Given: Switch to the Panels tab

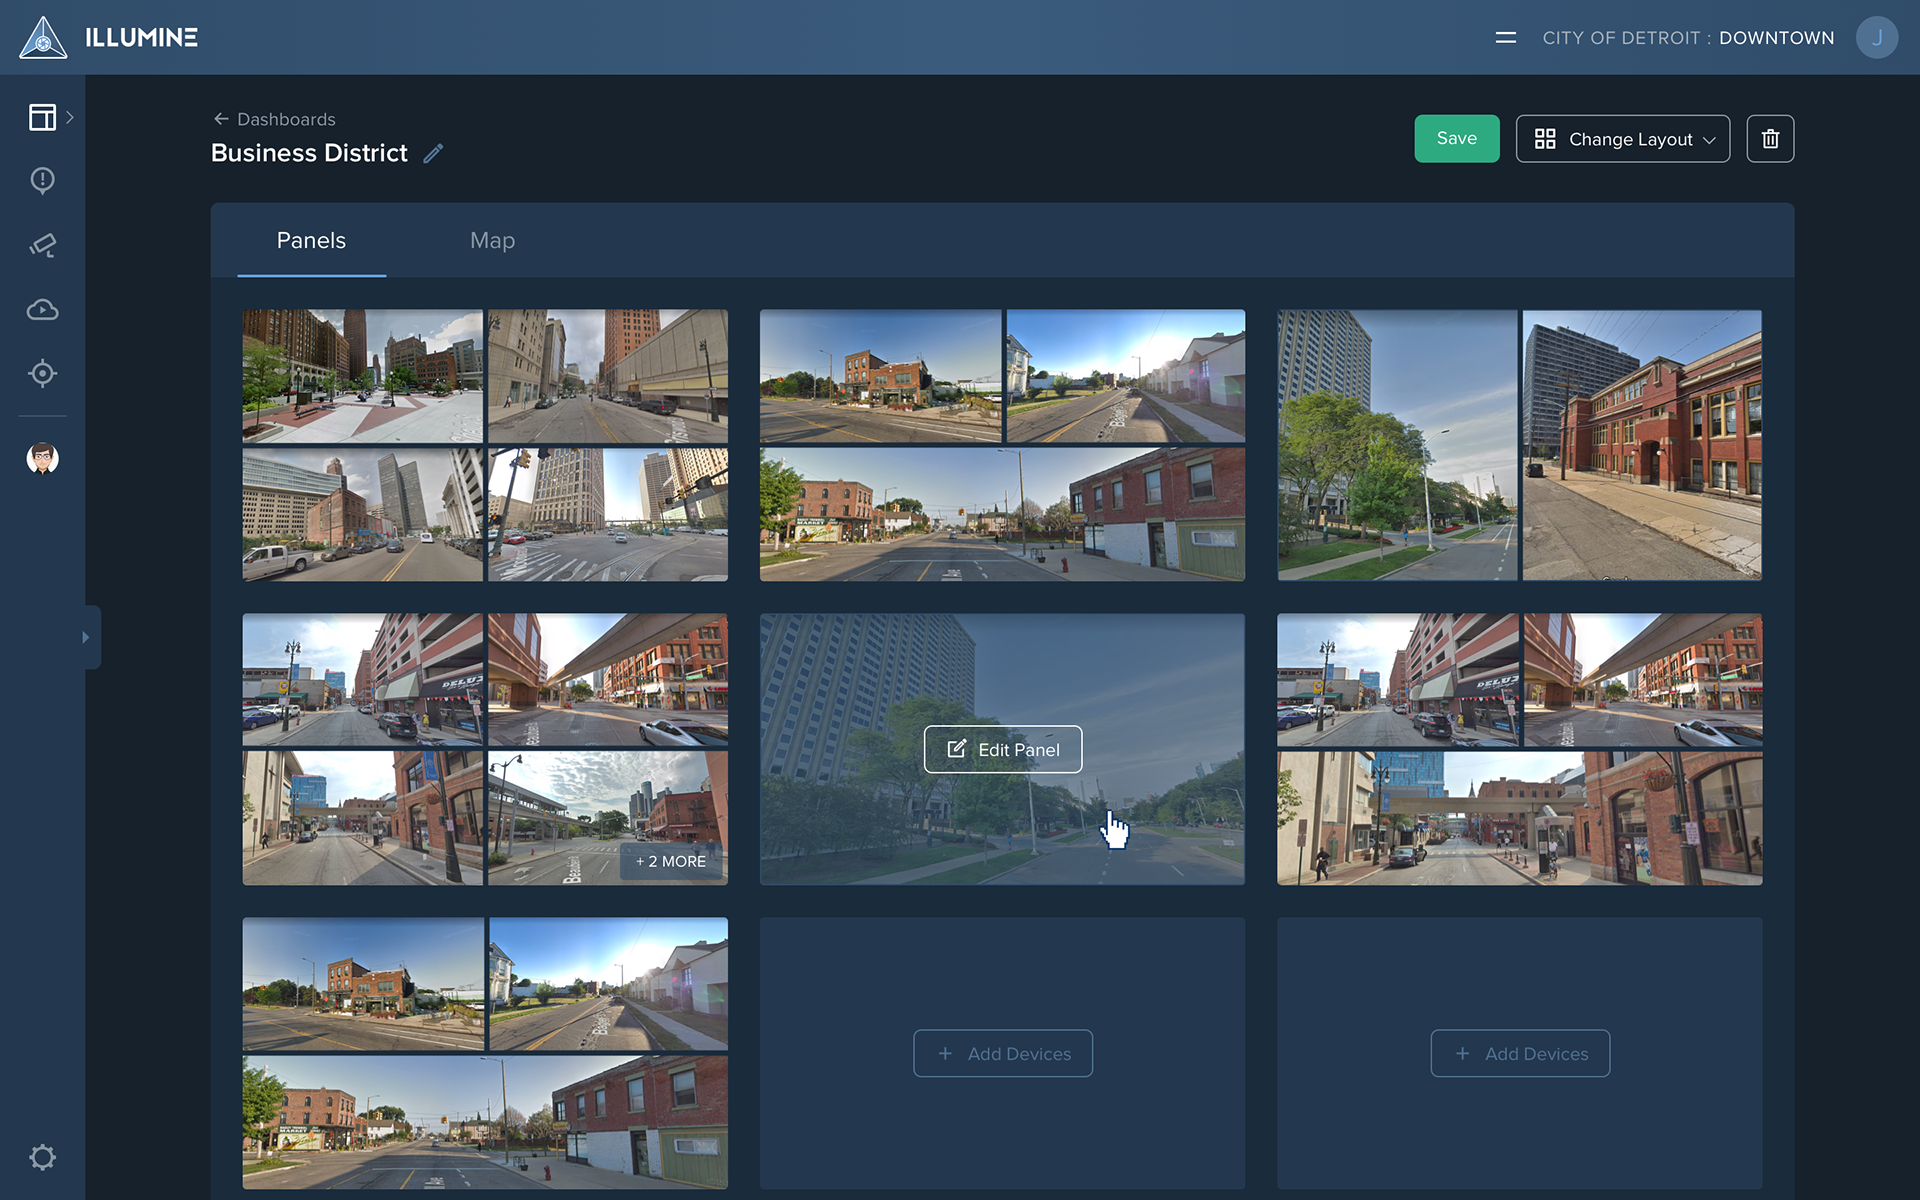Looking at the screenshot, I should [311, 241].
